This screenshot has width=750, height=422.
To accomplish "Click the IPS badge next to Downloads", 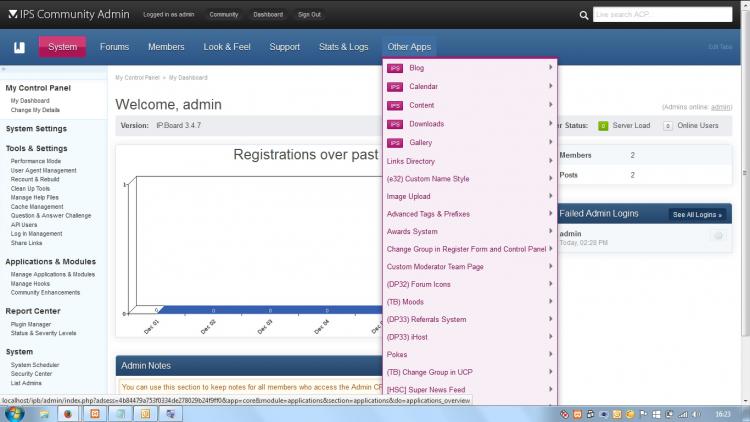I will (395, 124).
